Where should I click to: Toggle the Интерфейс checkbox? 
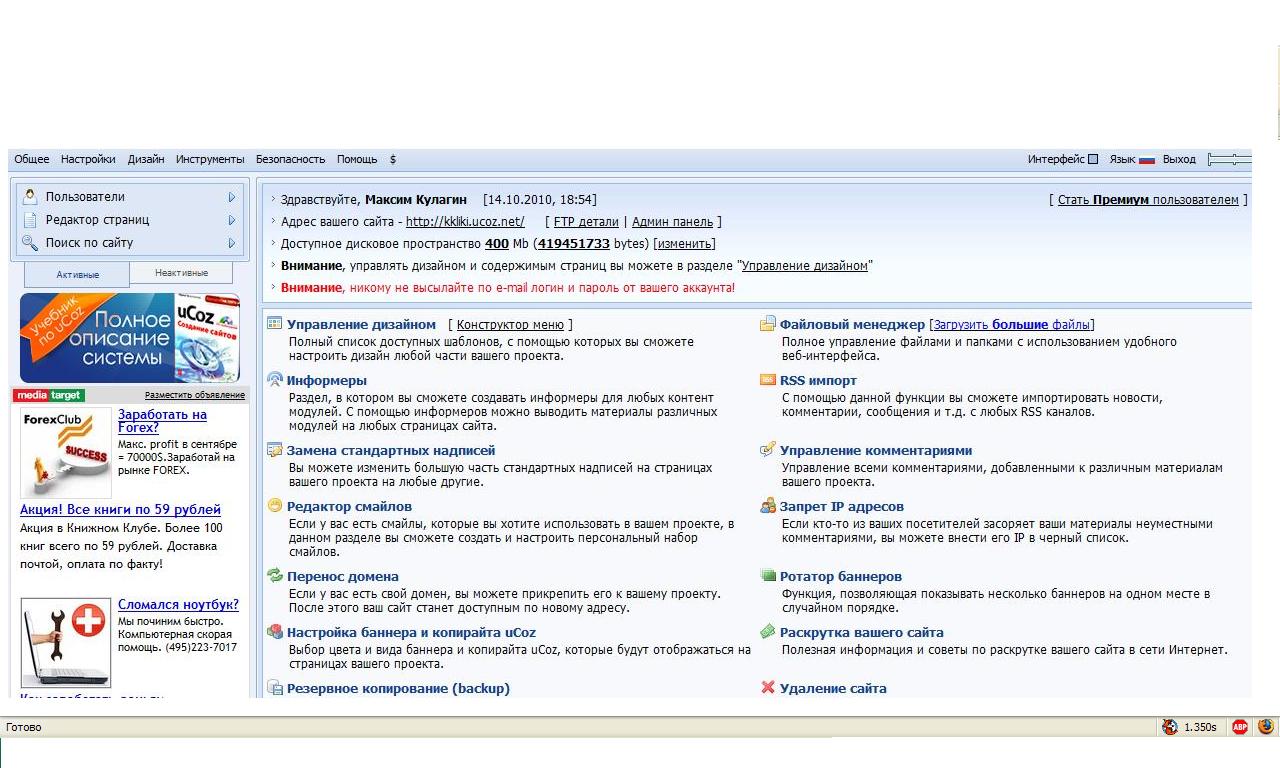point(1093,159)
